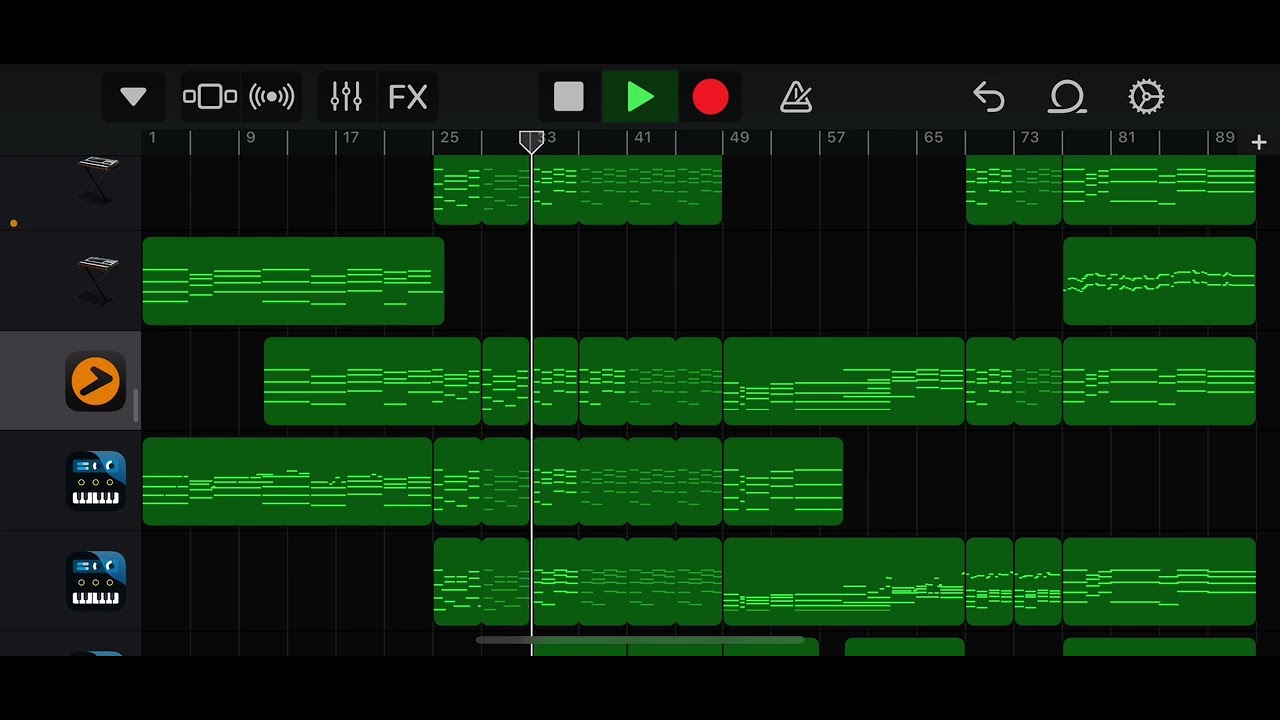This screenshot has height=720, width=1280.
Task: Click bar 65 on the ruler
Action: (933, 137)
